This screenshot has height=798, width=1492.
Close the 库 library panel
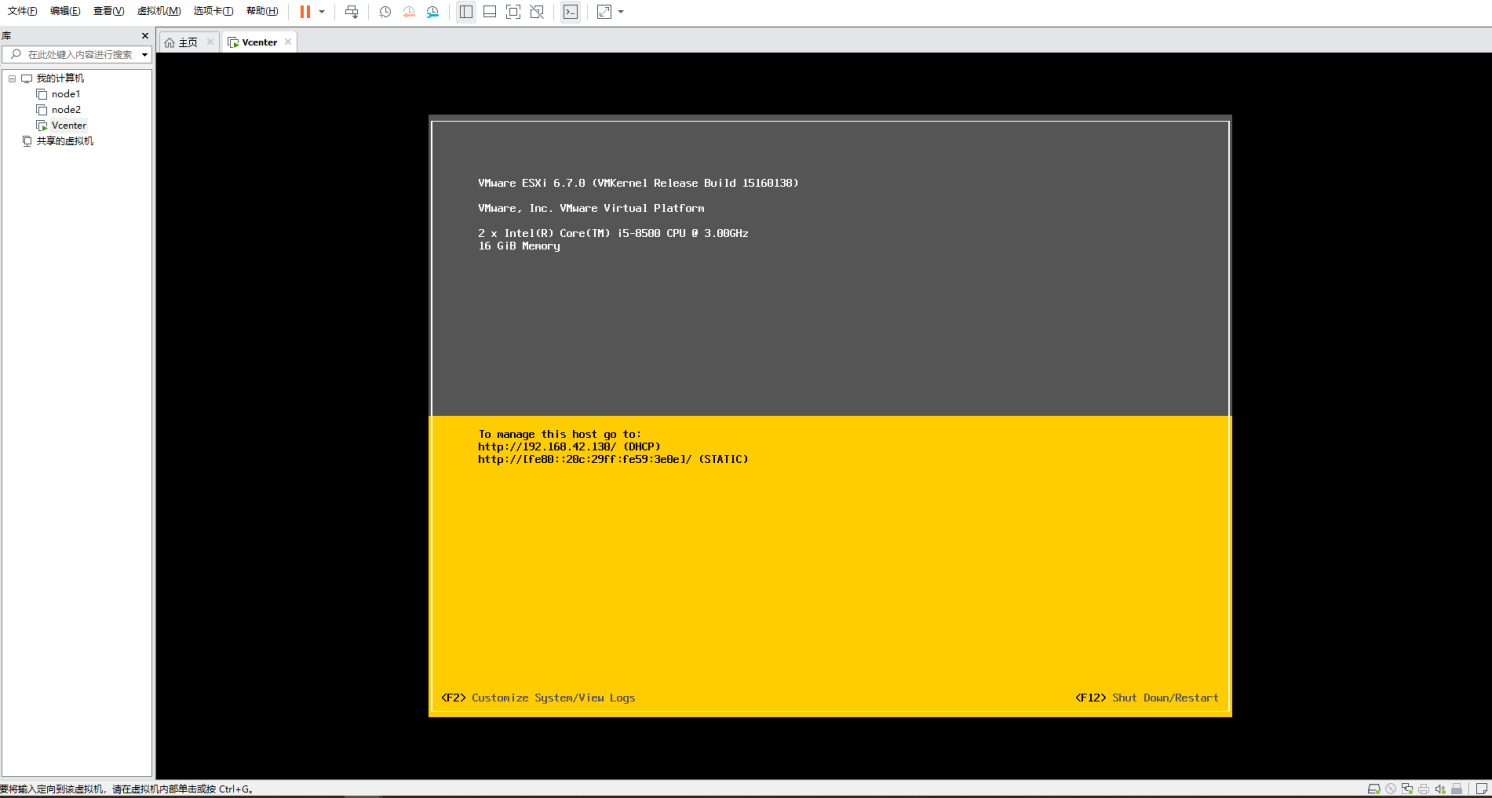(145, 36)
